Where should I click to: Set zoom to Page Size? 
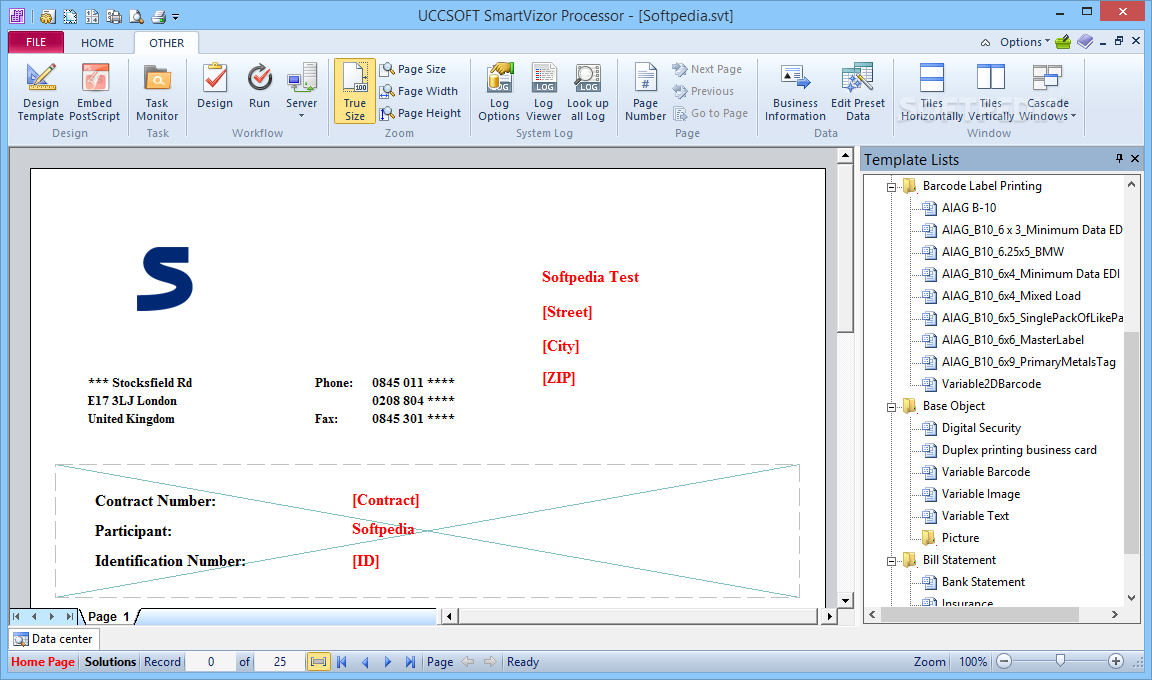click(413, 69)
